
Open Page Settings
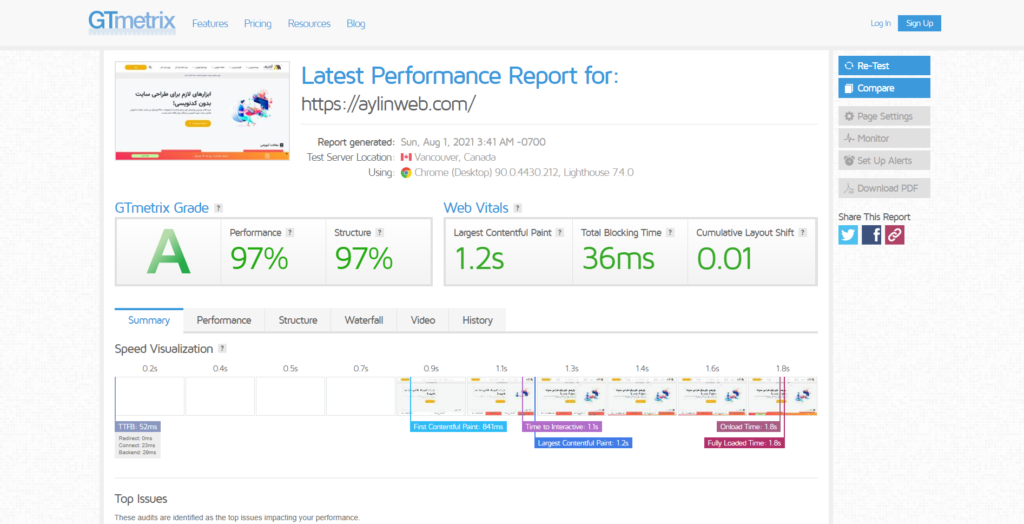point(884,116)
